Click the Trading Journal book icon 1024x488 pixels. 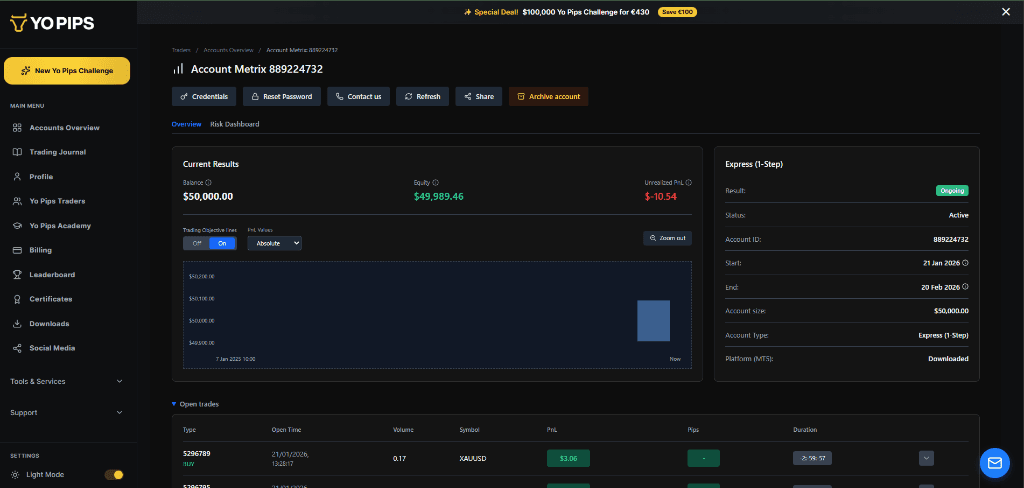tap(18, 152)
